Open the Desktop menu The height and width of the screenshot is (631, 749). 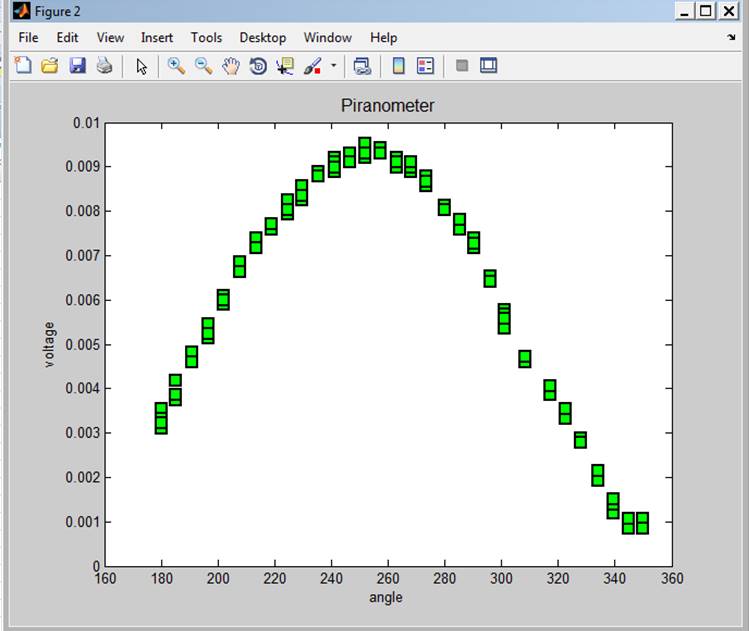point(262,37)
